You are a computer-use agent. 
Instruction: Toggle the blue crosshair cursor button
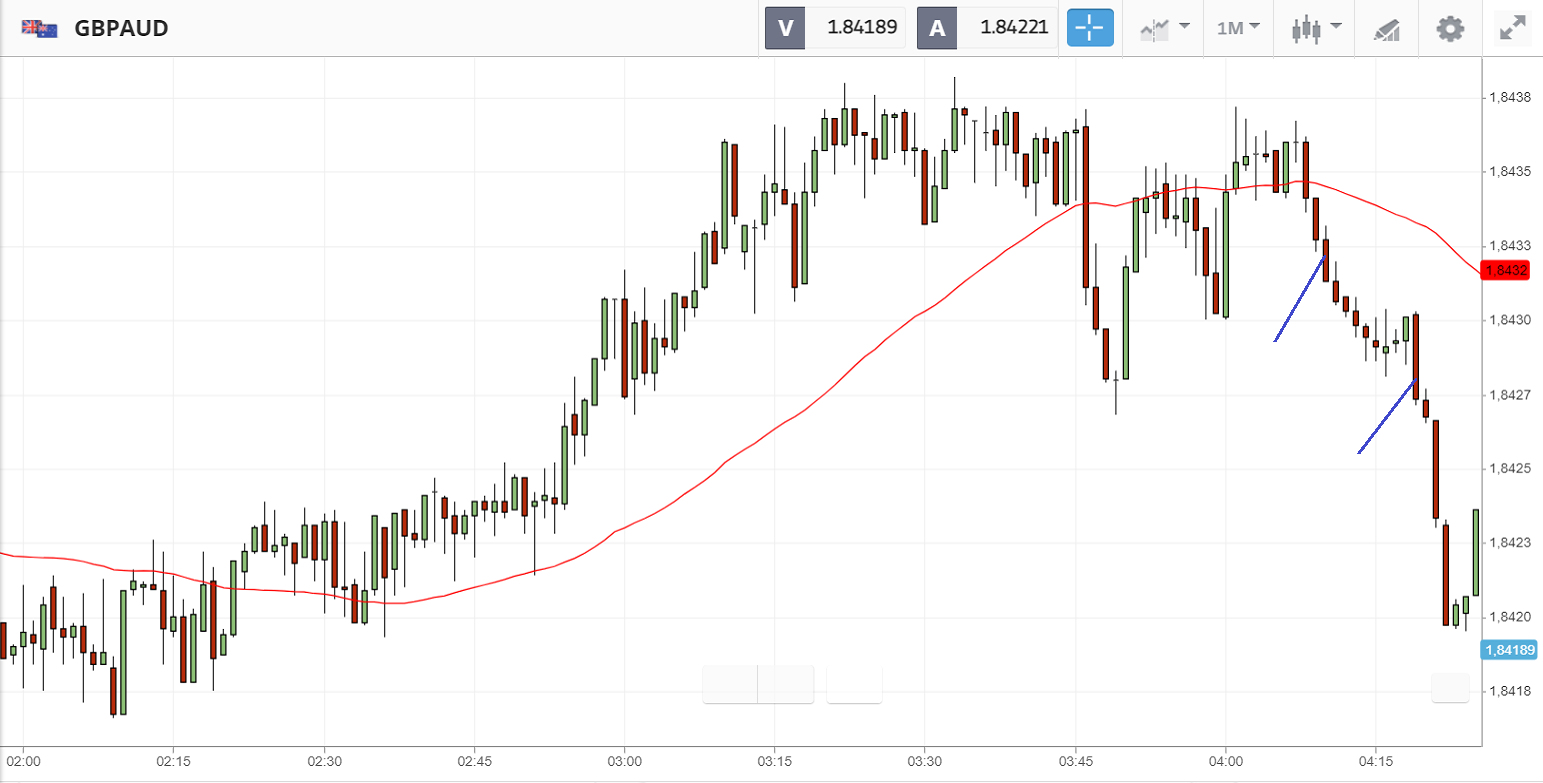1090,28
